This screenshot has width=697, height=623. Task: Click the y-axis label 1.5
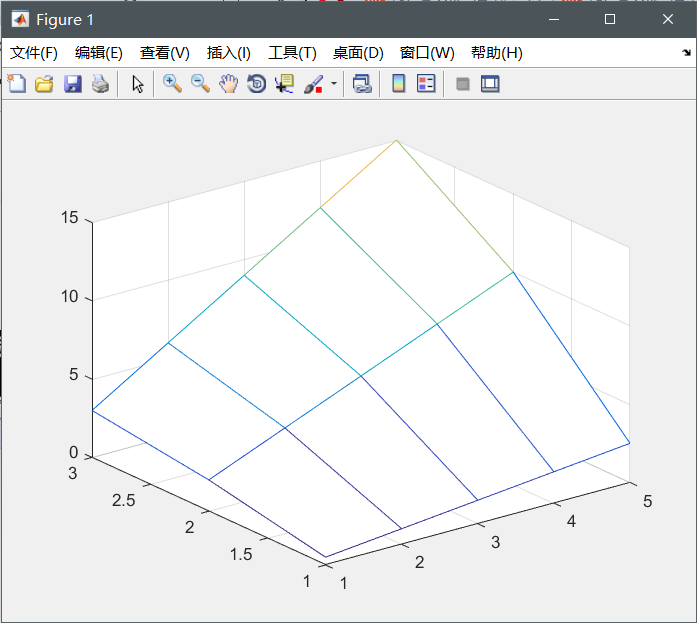point(241,555)
